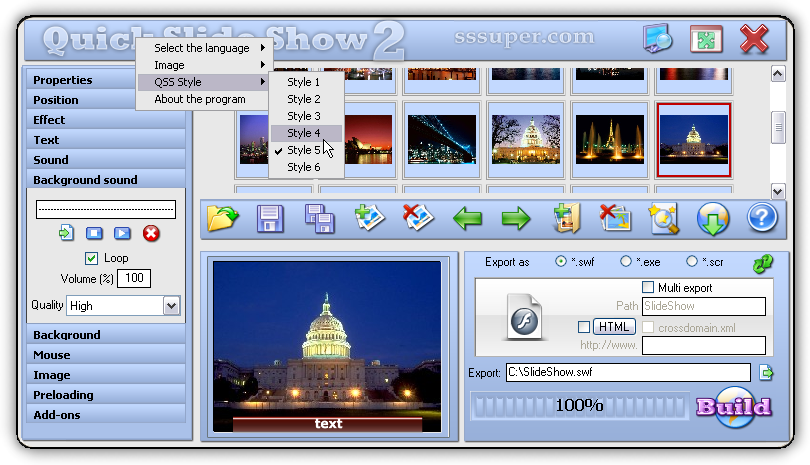Enable the Multi export checkbox

click(648, 288)
